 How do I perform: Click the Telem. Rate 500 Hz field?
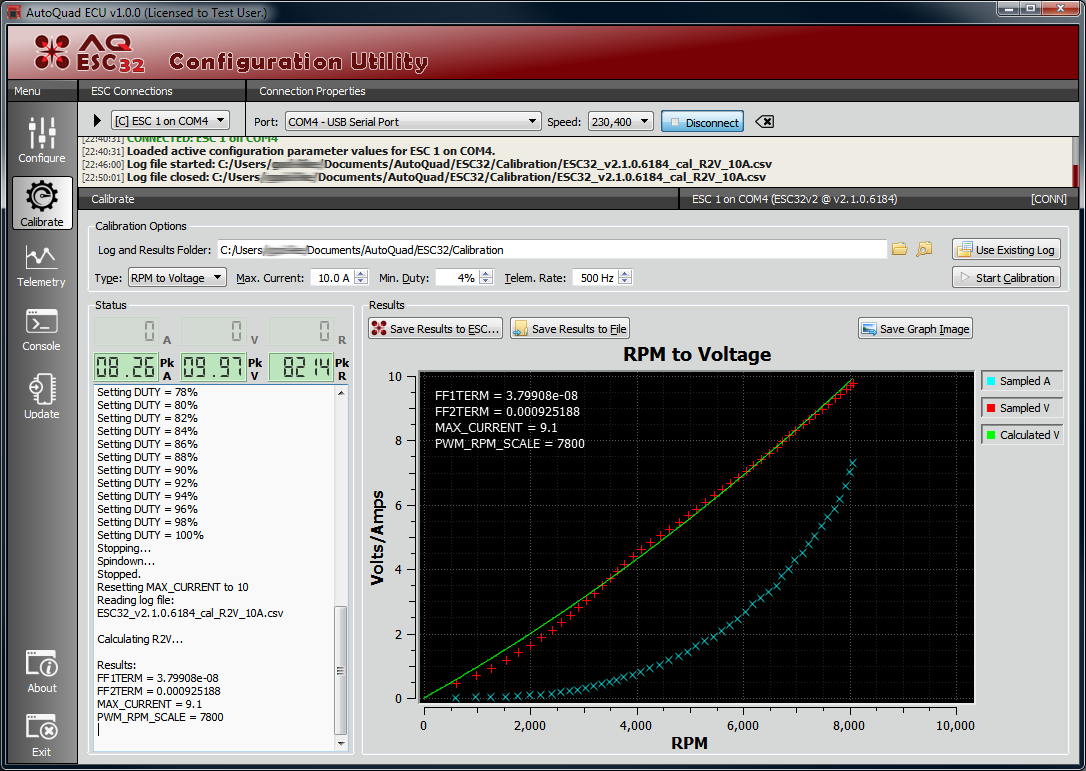[x=595, y=278]
